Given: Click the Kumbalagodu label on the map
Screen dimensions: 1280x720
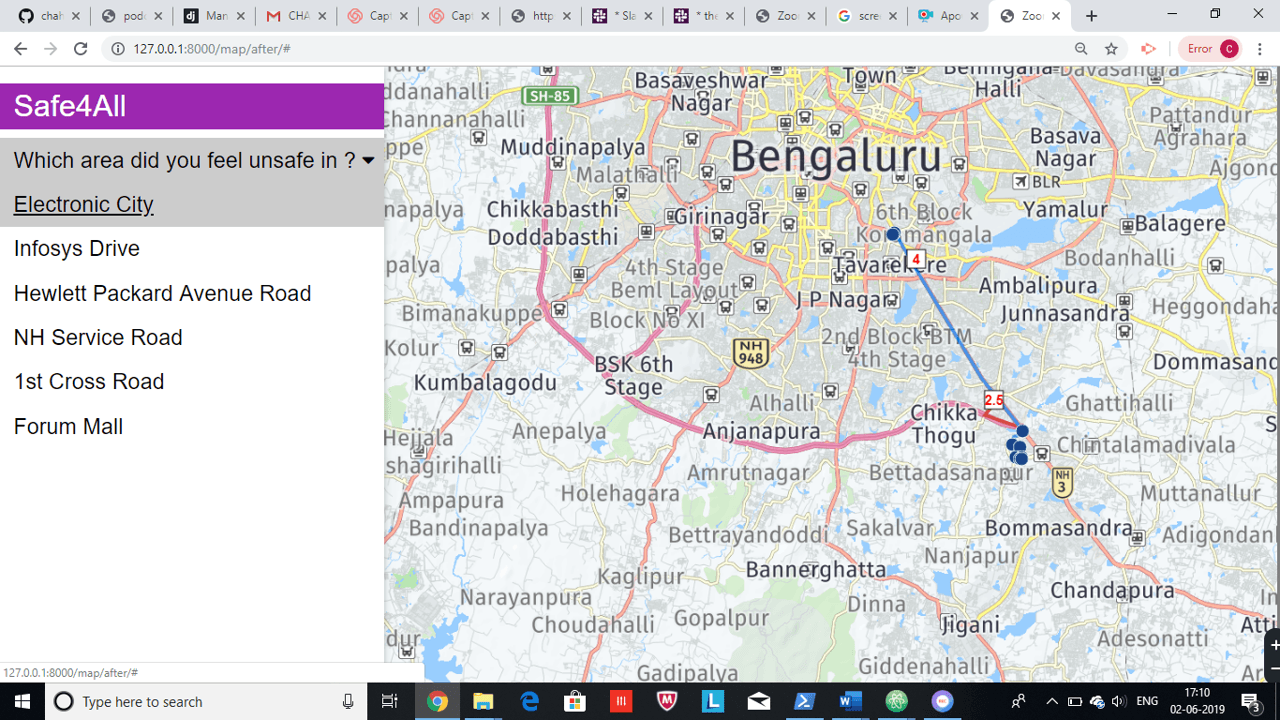Looking at the screenshot, I should [x=485, y=383].
